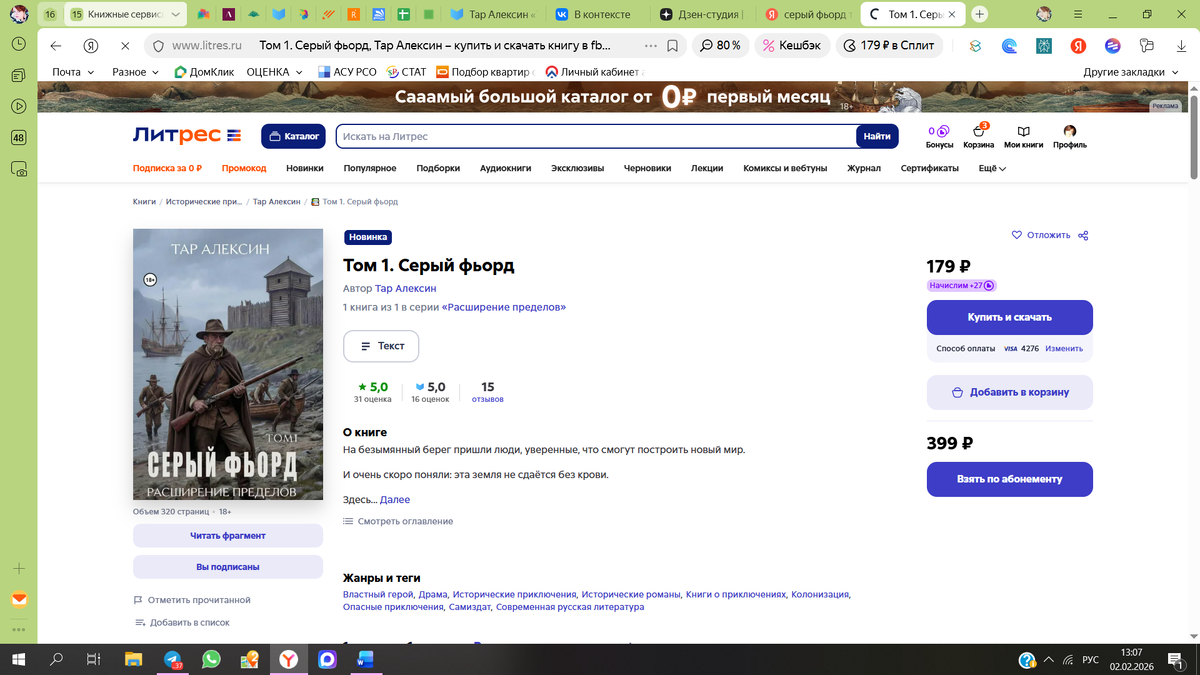
Task: Open the Telegram app in taskbar
Action: (x=171, y=659)
